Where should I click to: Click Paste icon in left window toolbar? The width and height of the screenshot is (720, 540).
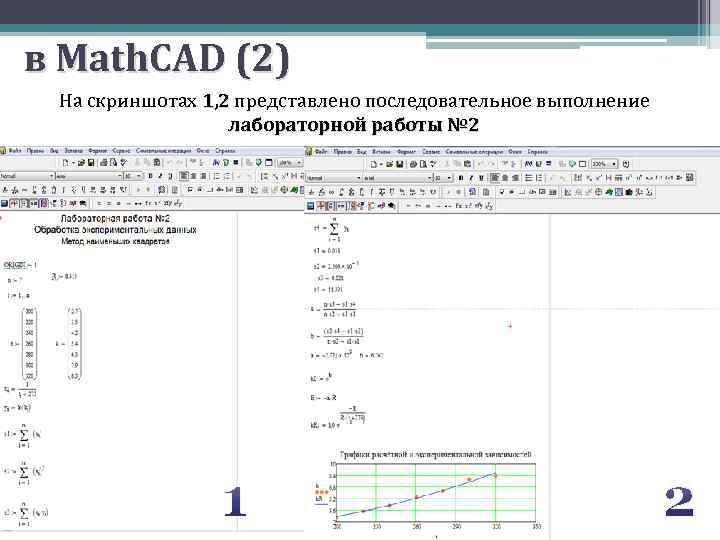pyautogui.click(x=157, y=163)
